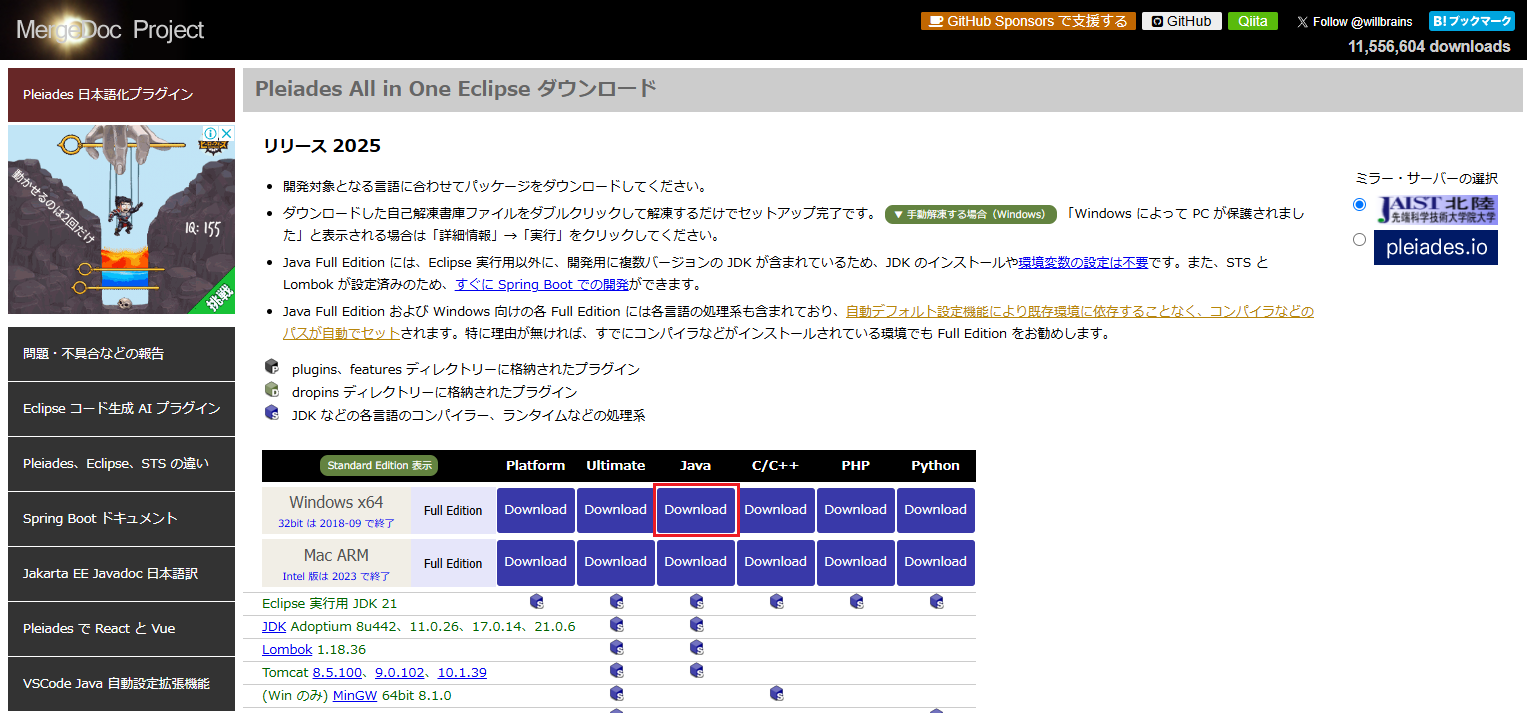Click the MergeDoc Project logo
The width and height of the screenshot is (1527, 713).
pyautogui.click(x=110, y=30)
